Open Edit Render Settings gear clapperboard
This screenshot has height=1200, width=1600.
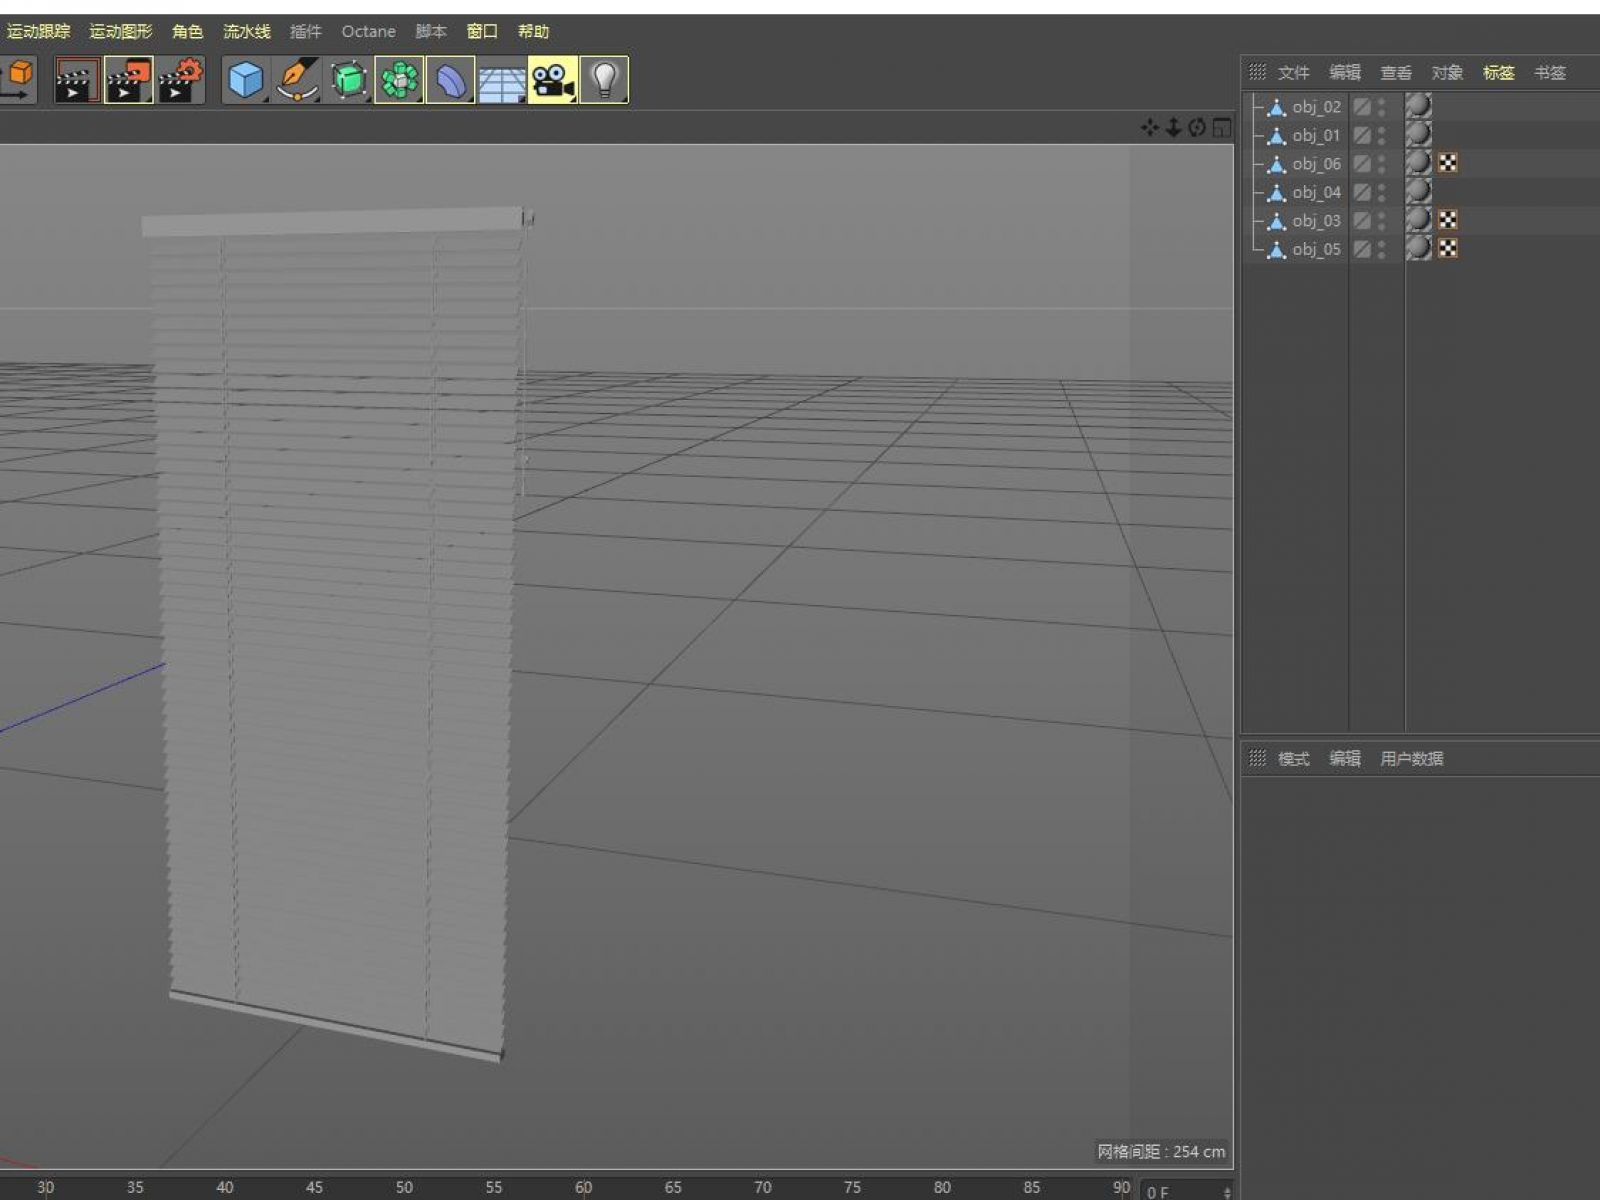point(180,80)
